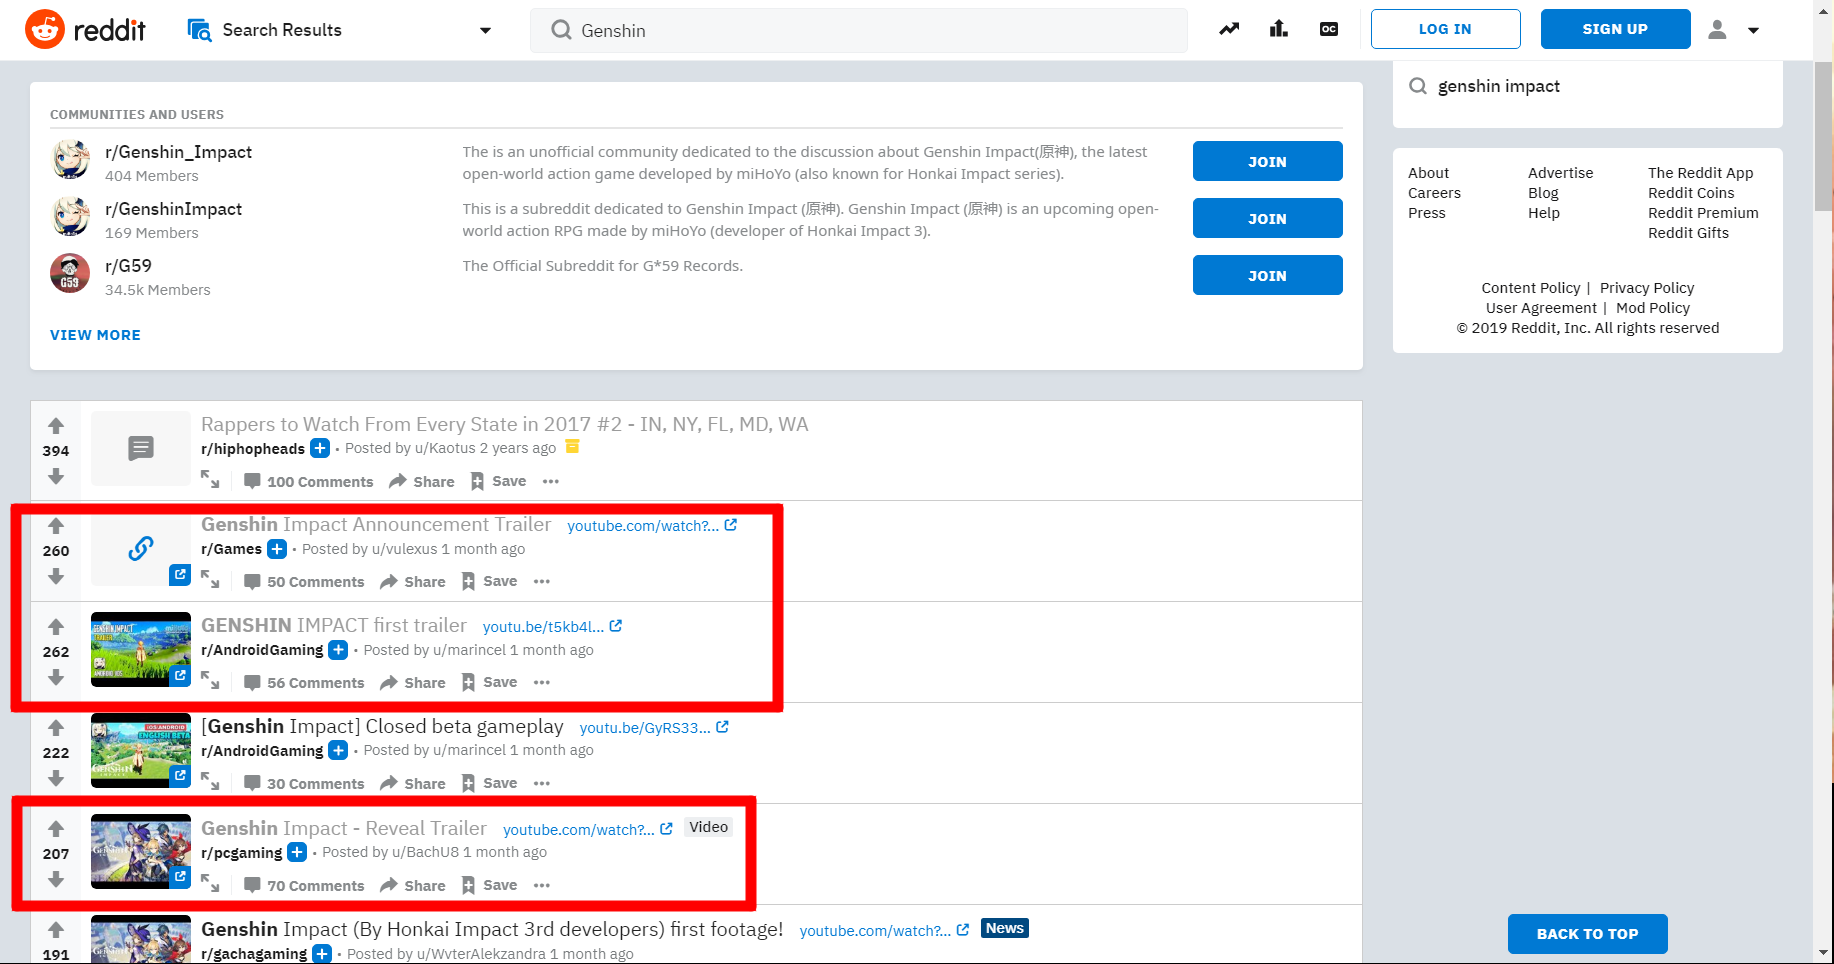The image size is (1834, 964).
Task: Subscribe to r/pcgaming with plus icon
Action: (x=297, y=852)
